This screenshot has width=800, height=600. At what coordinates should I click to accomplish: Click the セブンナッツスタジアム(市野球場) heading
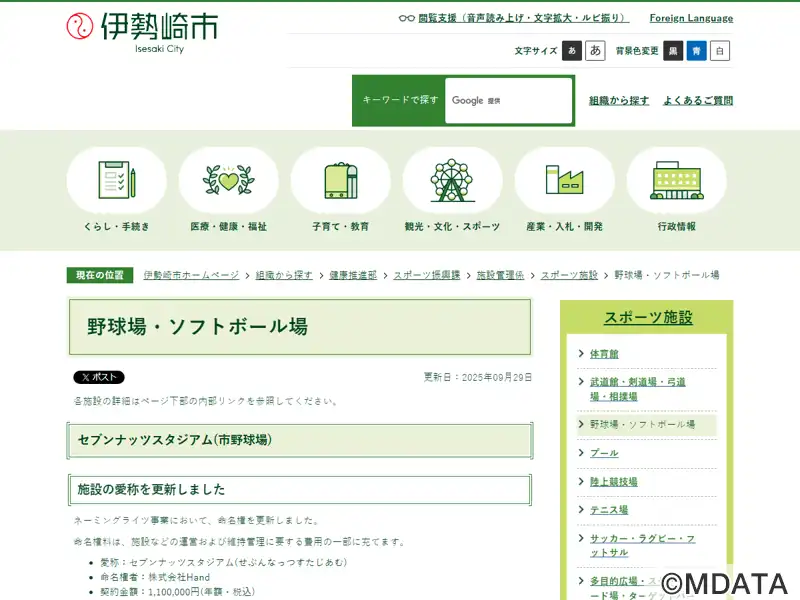tap(174, 440)
